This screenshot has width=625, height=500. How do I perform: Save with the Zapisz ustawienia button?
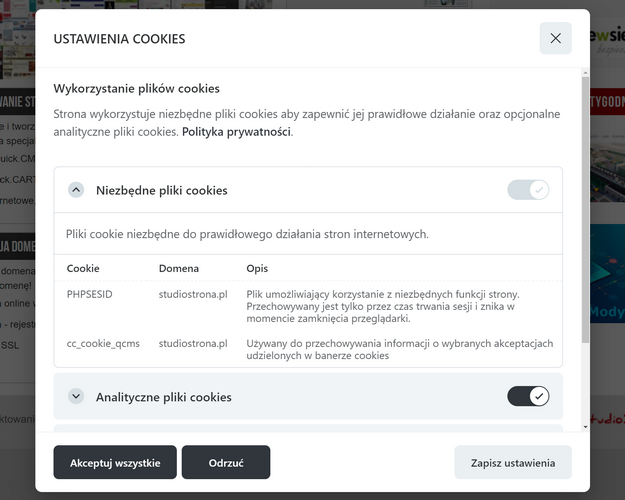[513, 463]
